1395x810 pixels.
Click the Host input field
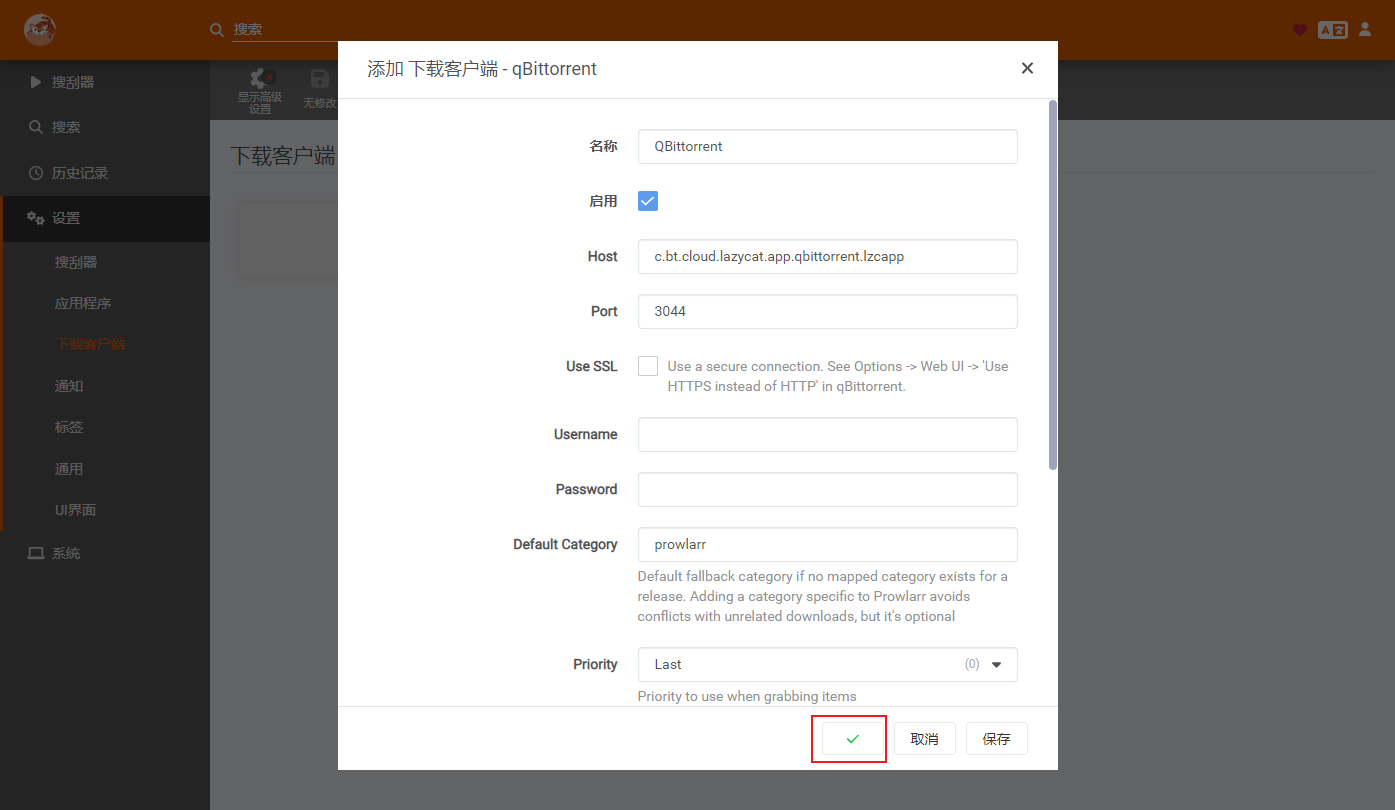(x=828, y=256)
